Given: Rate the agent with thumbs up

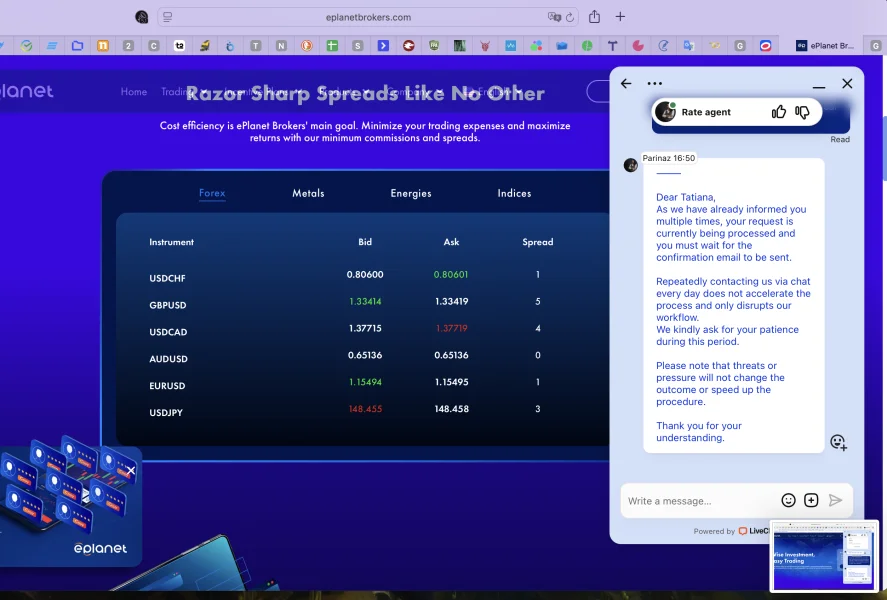Looking at the screenshot, I should tap(779, 112).
